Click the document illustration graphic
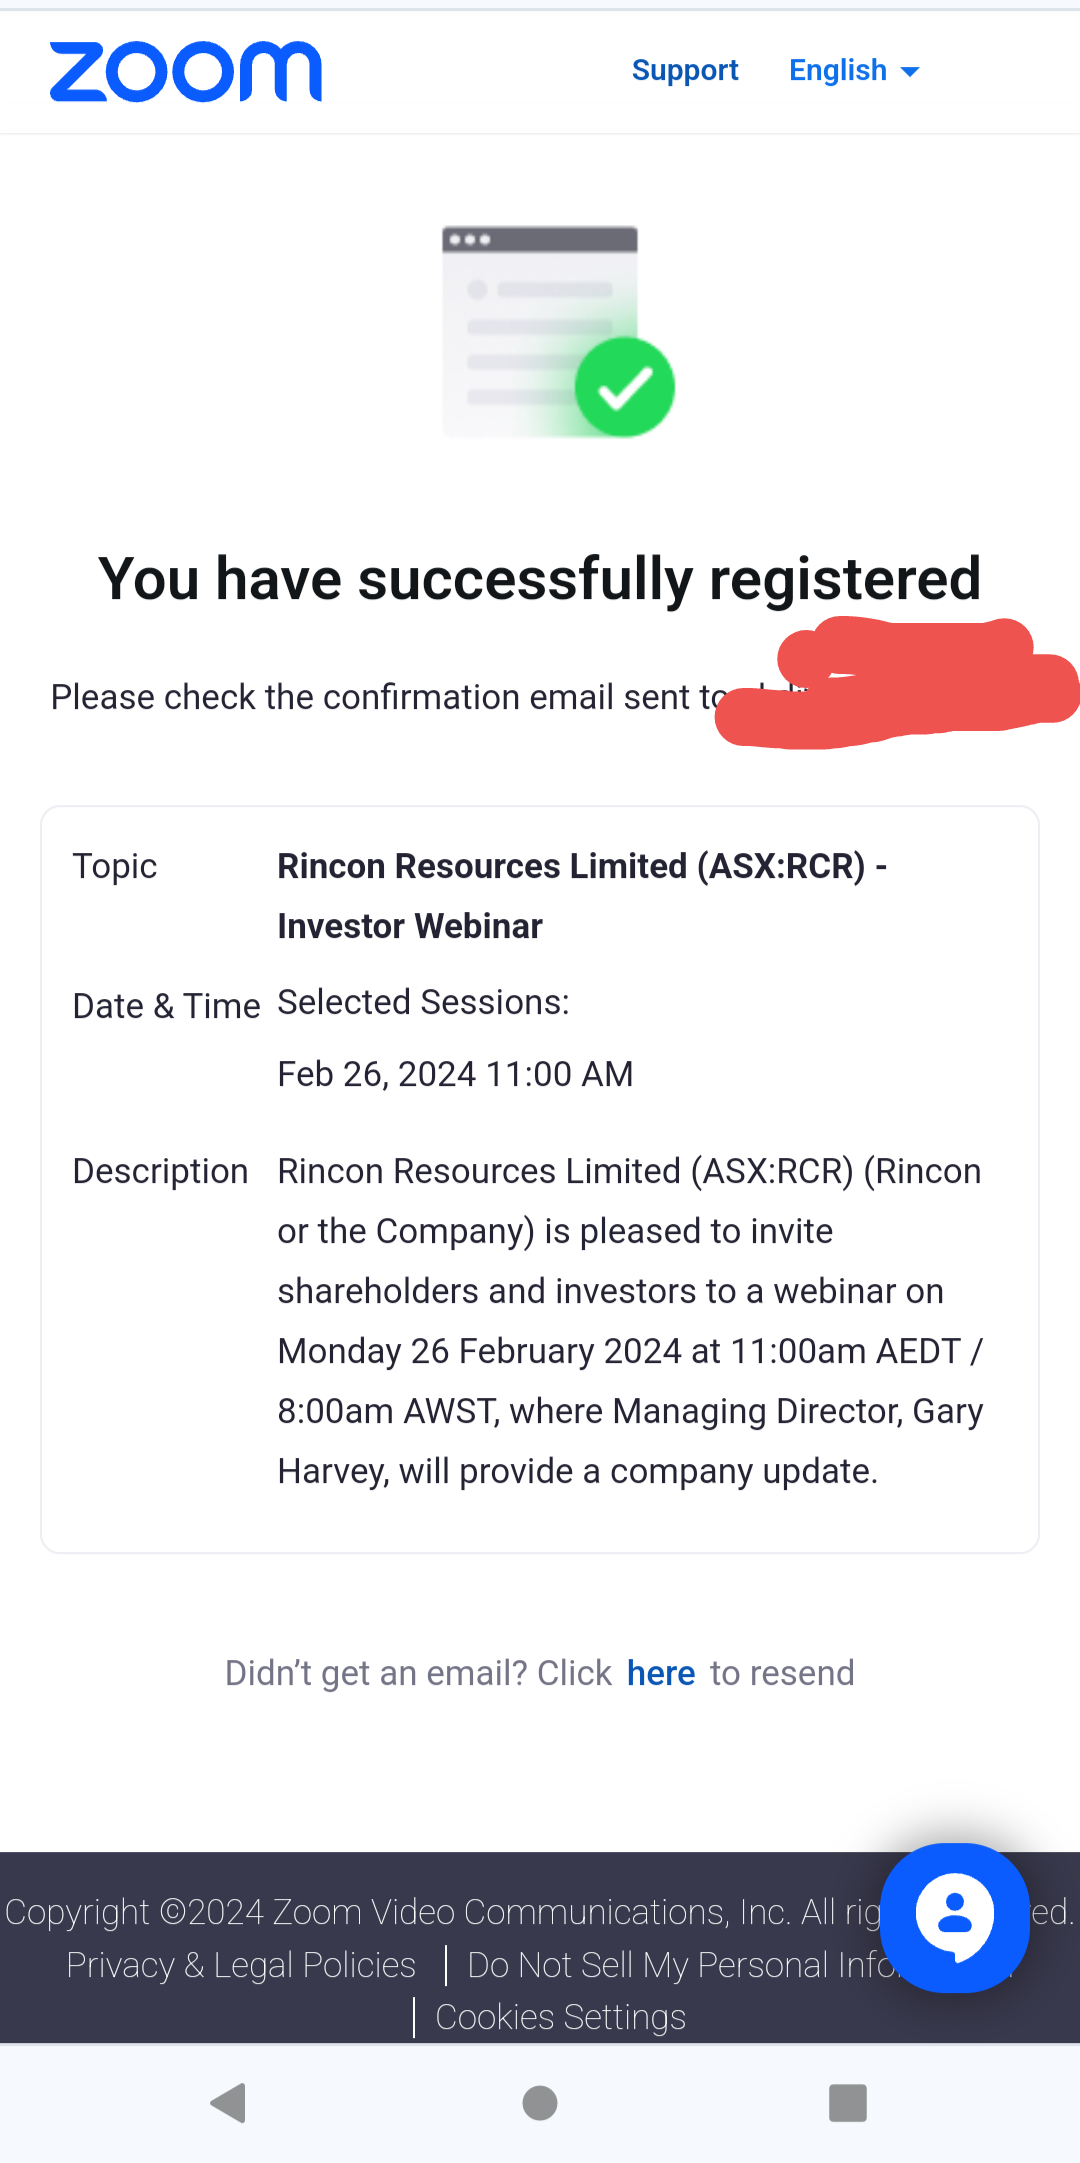The width and height of the screenshot is (1080, 2163). click(x=540, y=331)
